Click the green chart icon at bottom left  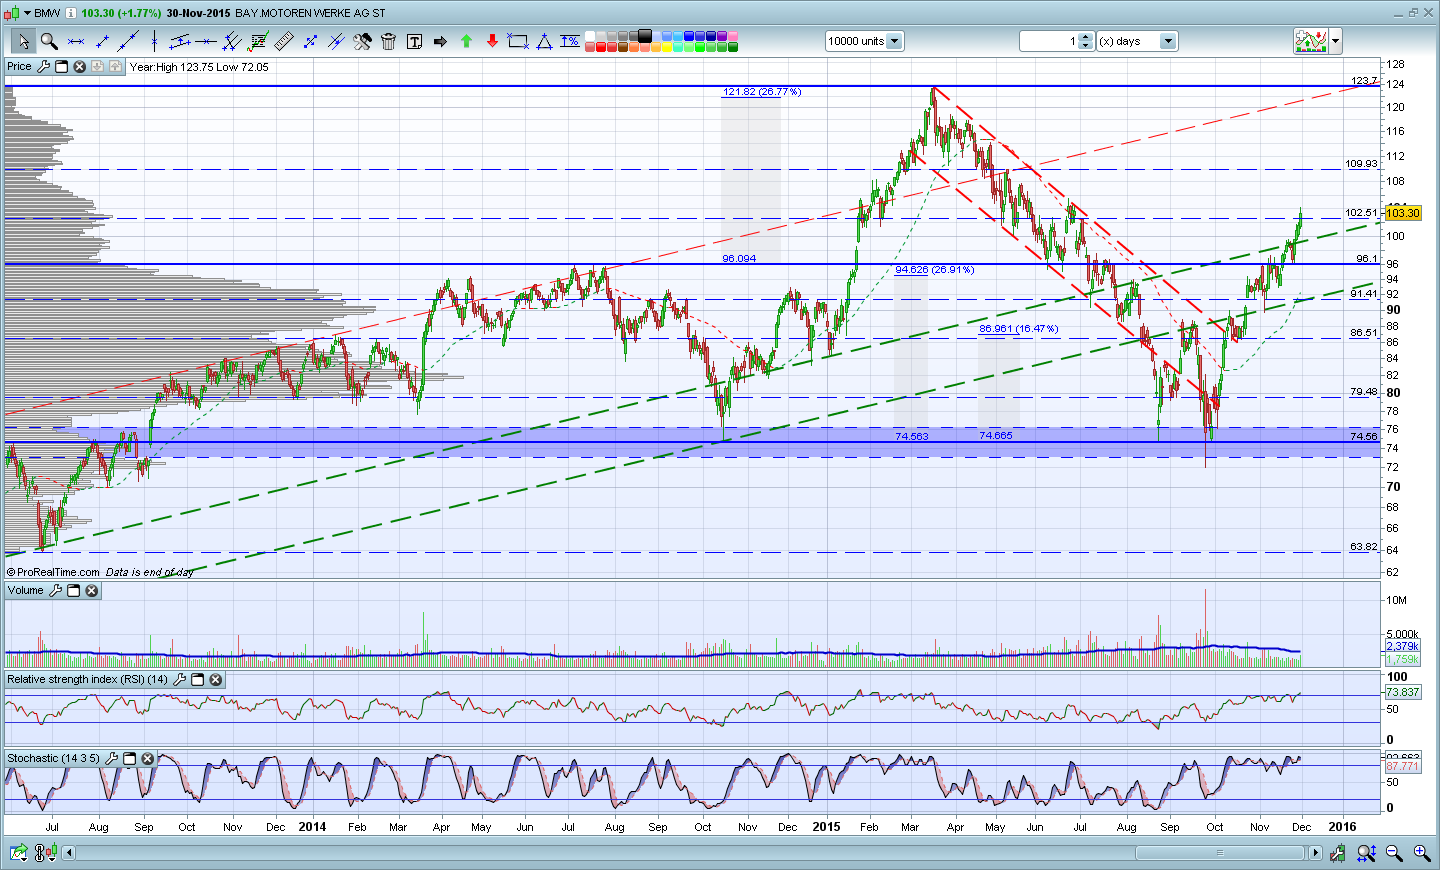(18, 853)
